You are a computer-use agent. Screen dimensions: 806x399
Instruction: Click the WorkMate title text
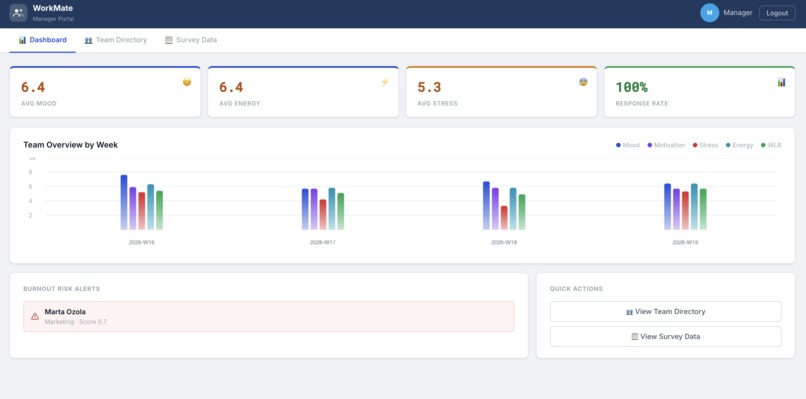point(53,8)
